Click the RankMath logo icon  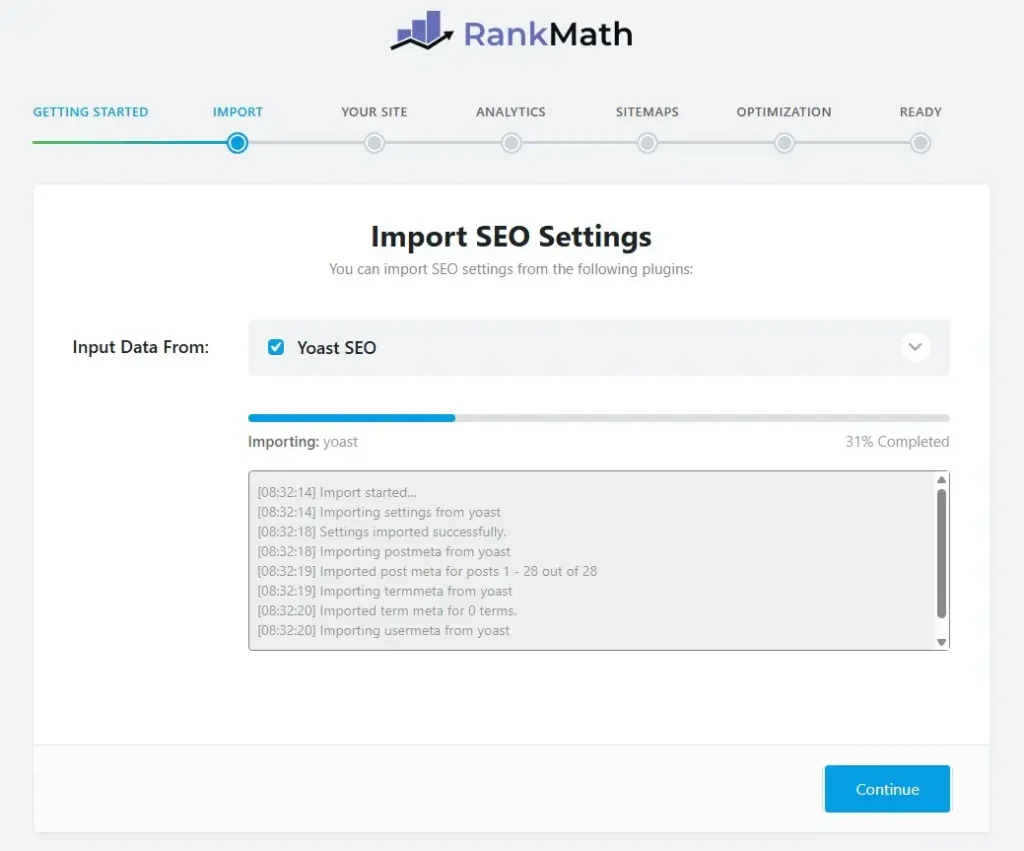(x=420, y=31)
